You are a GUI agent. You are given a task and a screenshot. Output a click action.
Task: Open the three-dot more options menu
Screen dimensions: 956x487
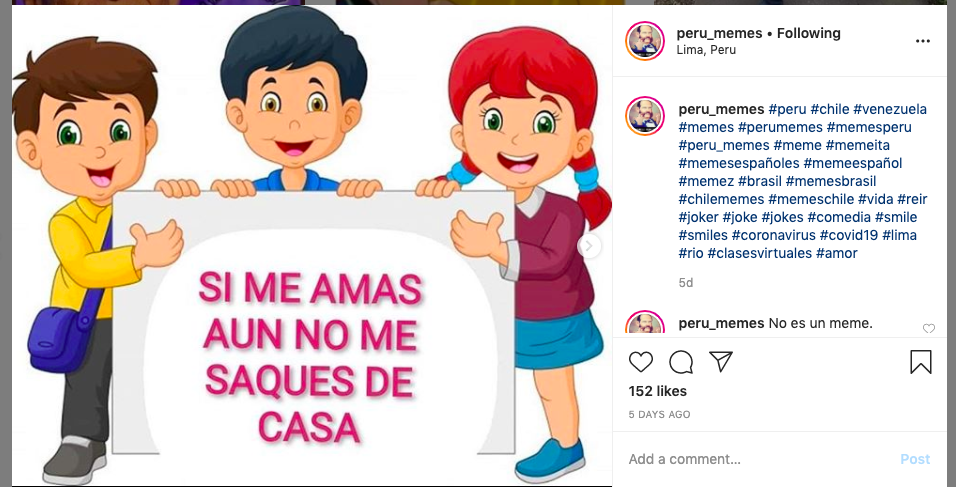(922, 41)
